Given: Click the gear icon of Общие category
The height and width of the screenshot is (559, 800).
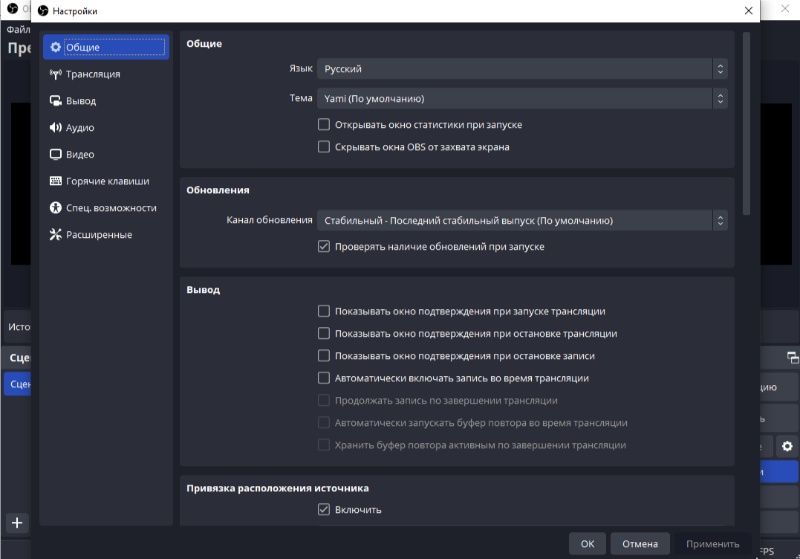Looking at the screenshot, I should (x=56, y=47).
